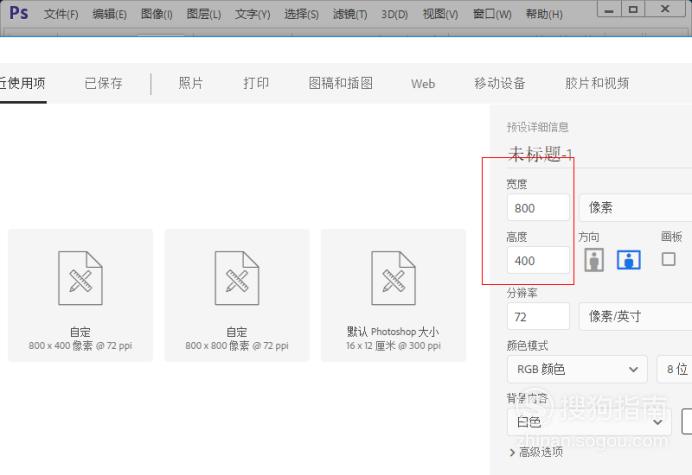Close the Photoshop window

(665, 10)
